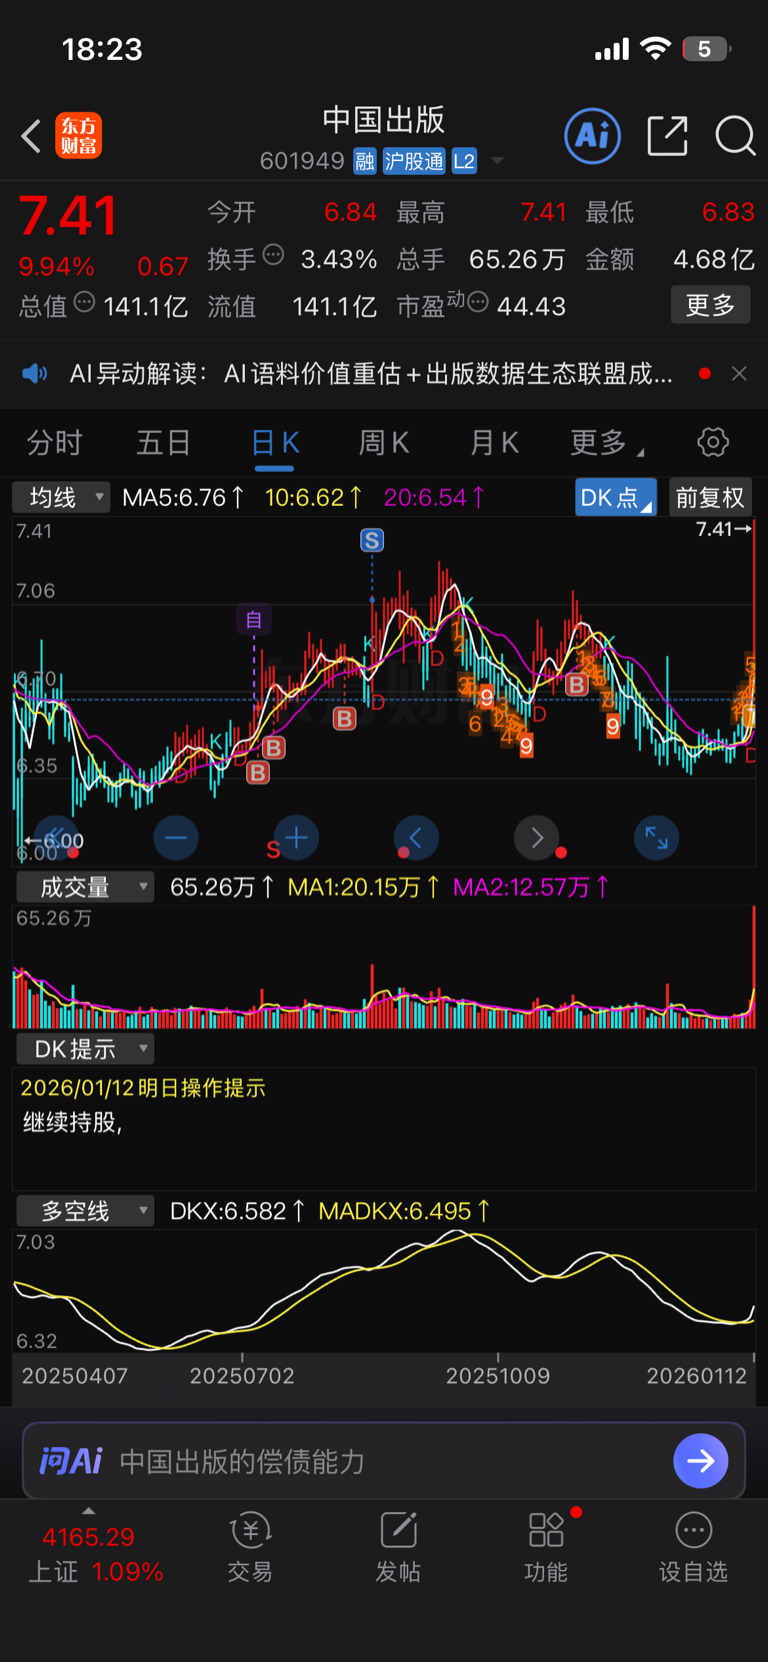
Task: Tap the 继续持股 operation tip text
Action: point(72,1122)
